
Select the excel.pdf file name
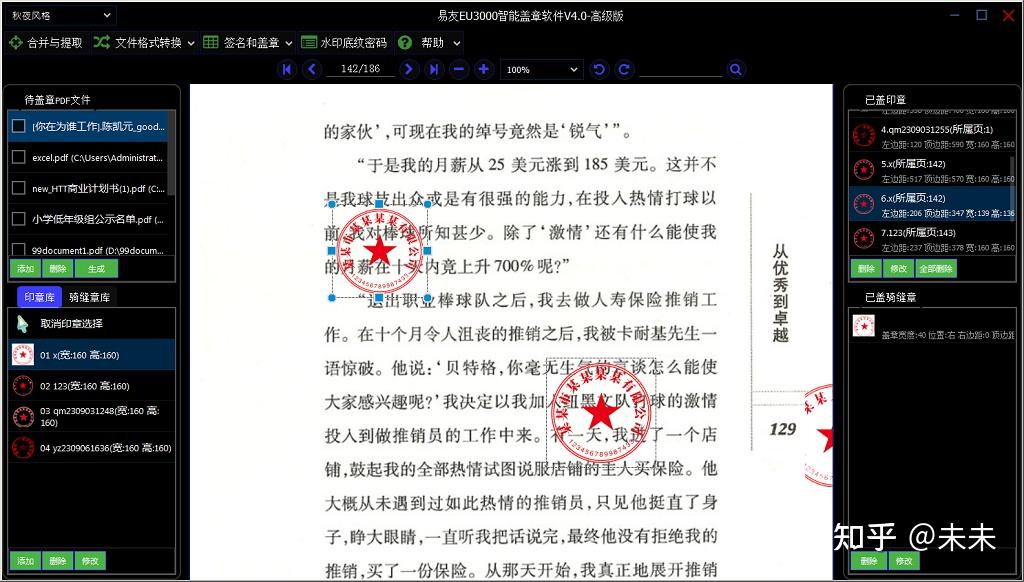[97, 157]
